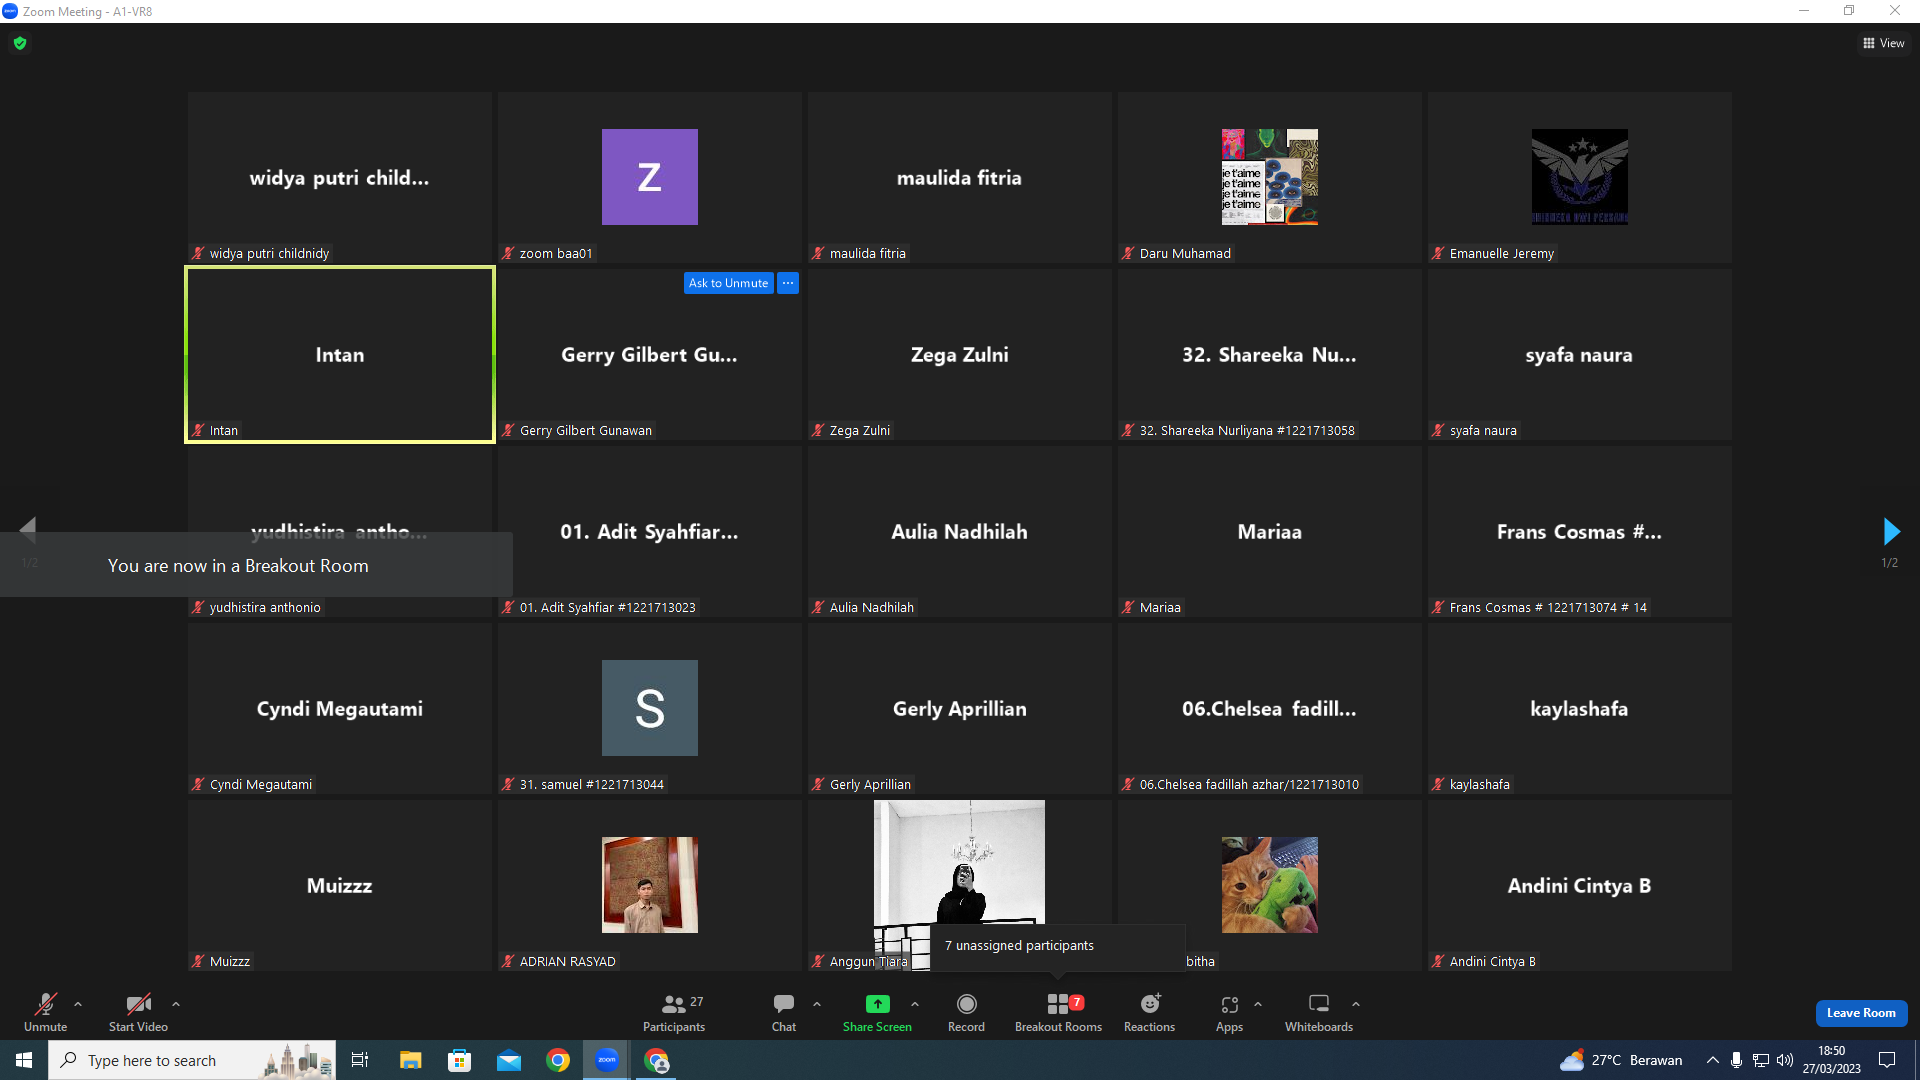
Task: Open the Chat panel
Action: point(784,1012)
